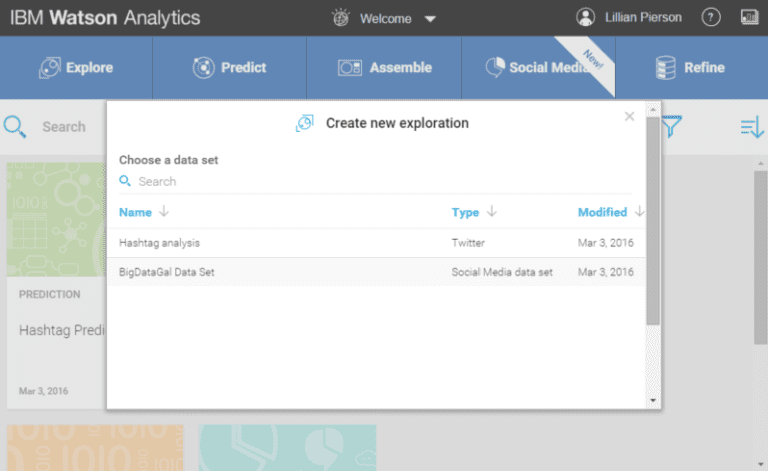This screenshot has width=768, height=471.
Task: Open the green Prediction card thumbnail
Action: (x=56, y=220)
